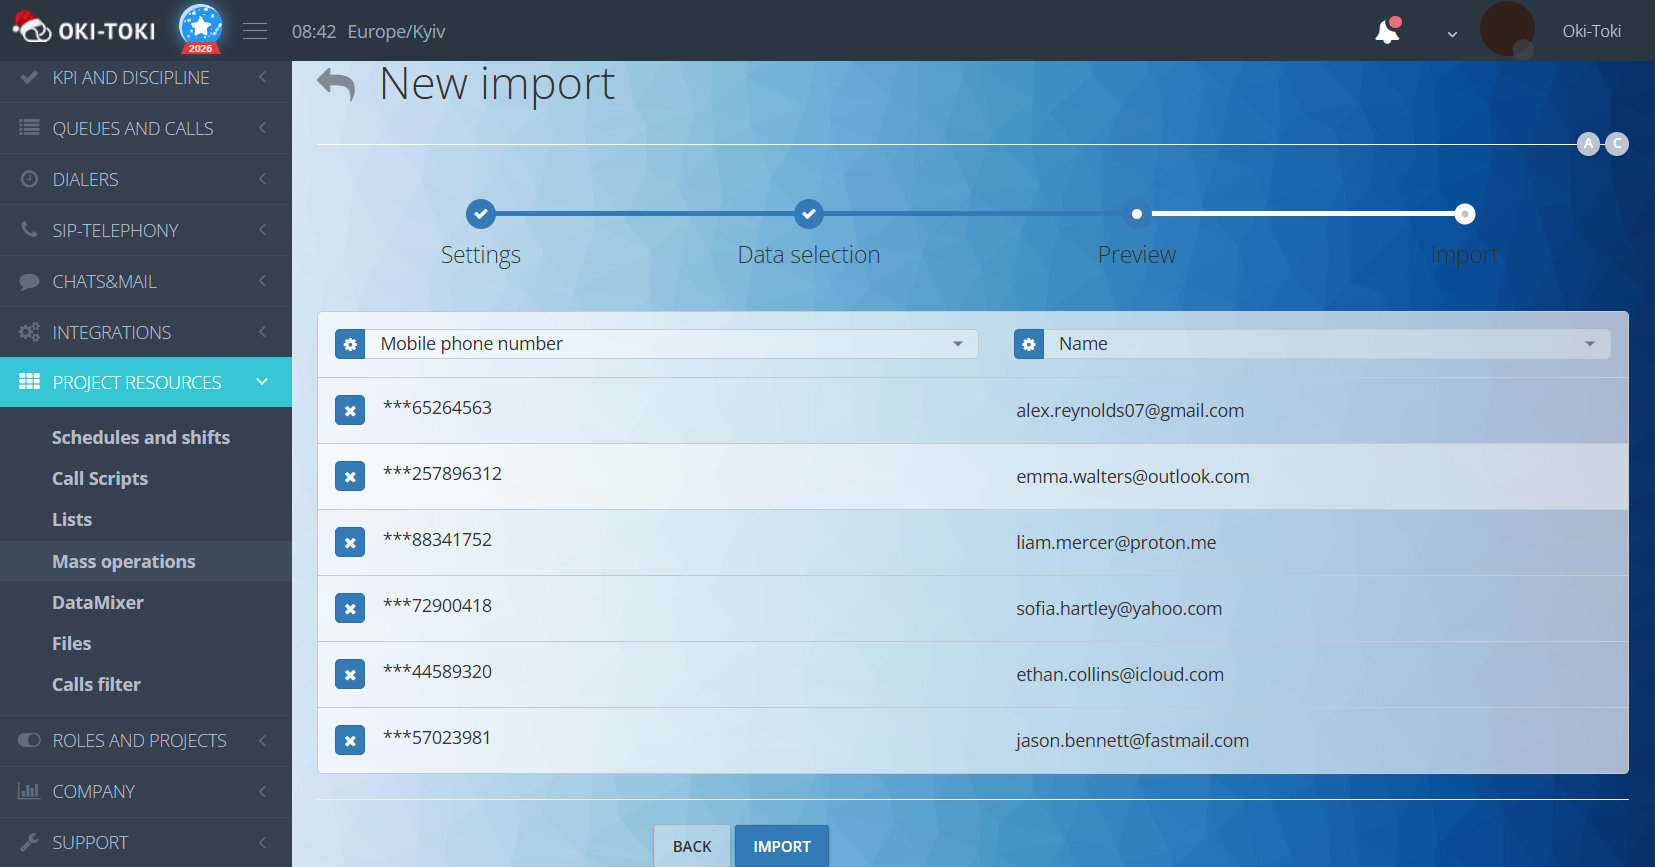Viewport: 1655px width, 867px height.
Task: Click the user avatar picture
Action: pos(1506,29)
